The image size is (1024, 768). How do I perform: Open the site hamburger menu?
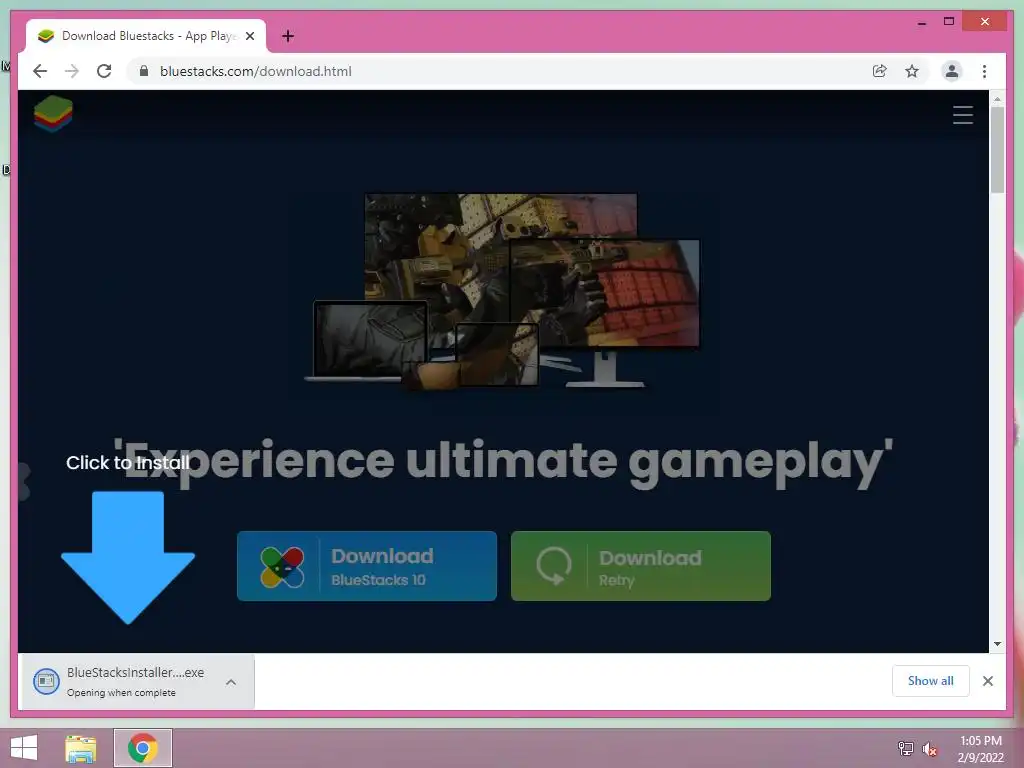pos(963,115)
